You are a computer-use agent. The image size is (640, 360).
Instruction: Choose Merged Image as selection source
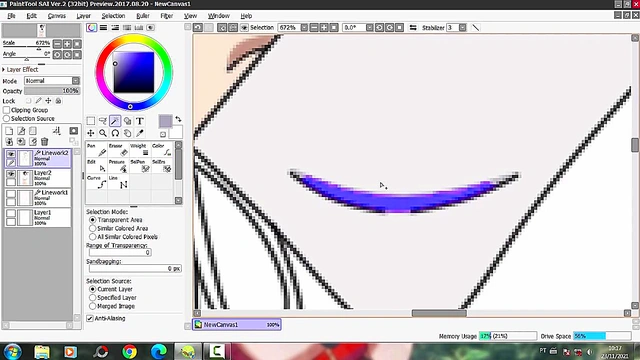tap(93, 306)
